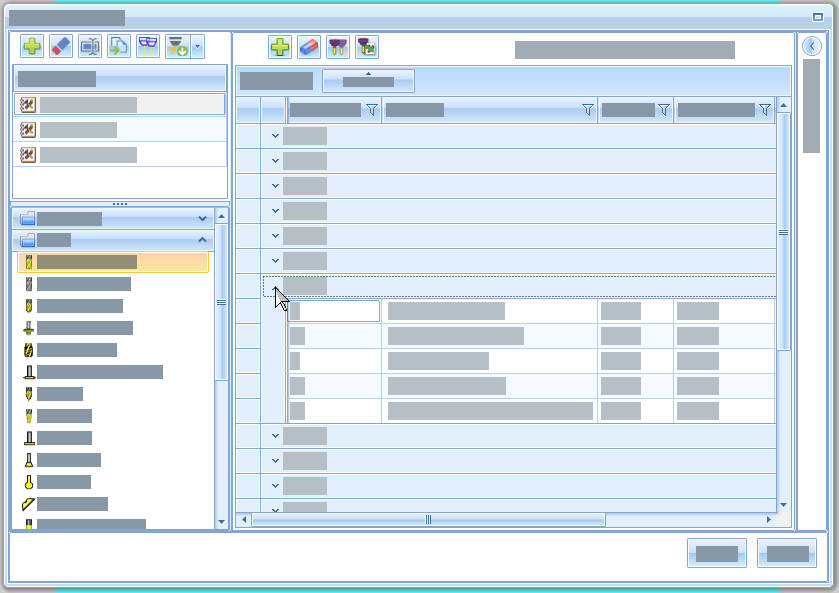839x593 pixels.
Task: Open the filter on the first grid column header
Action: [x=372, y=110]
